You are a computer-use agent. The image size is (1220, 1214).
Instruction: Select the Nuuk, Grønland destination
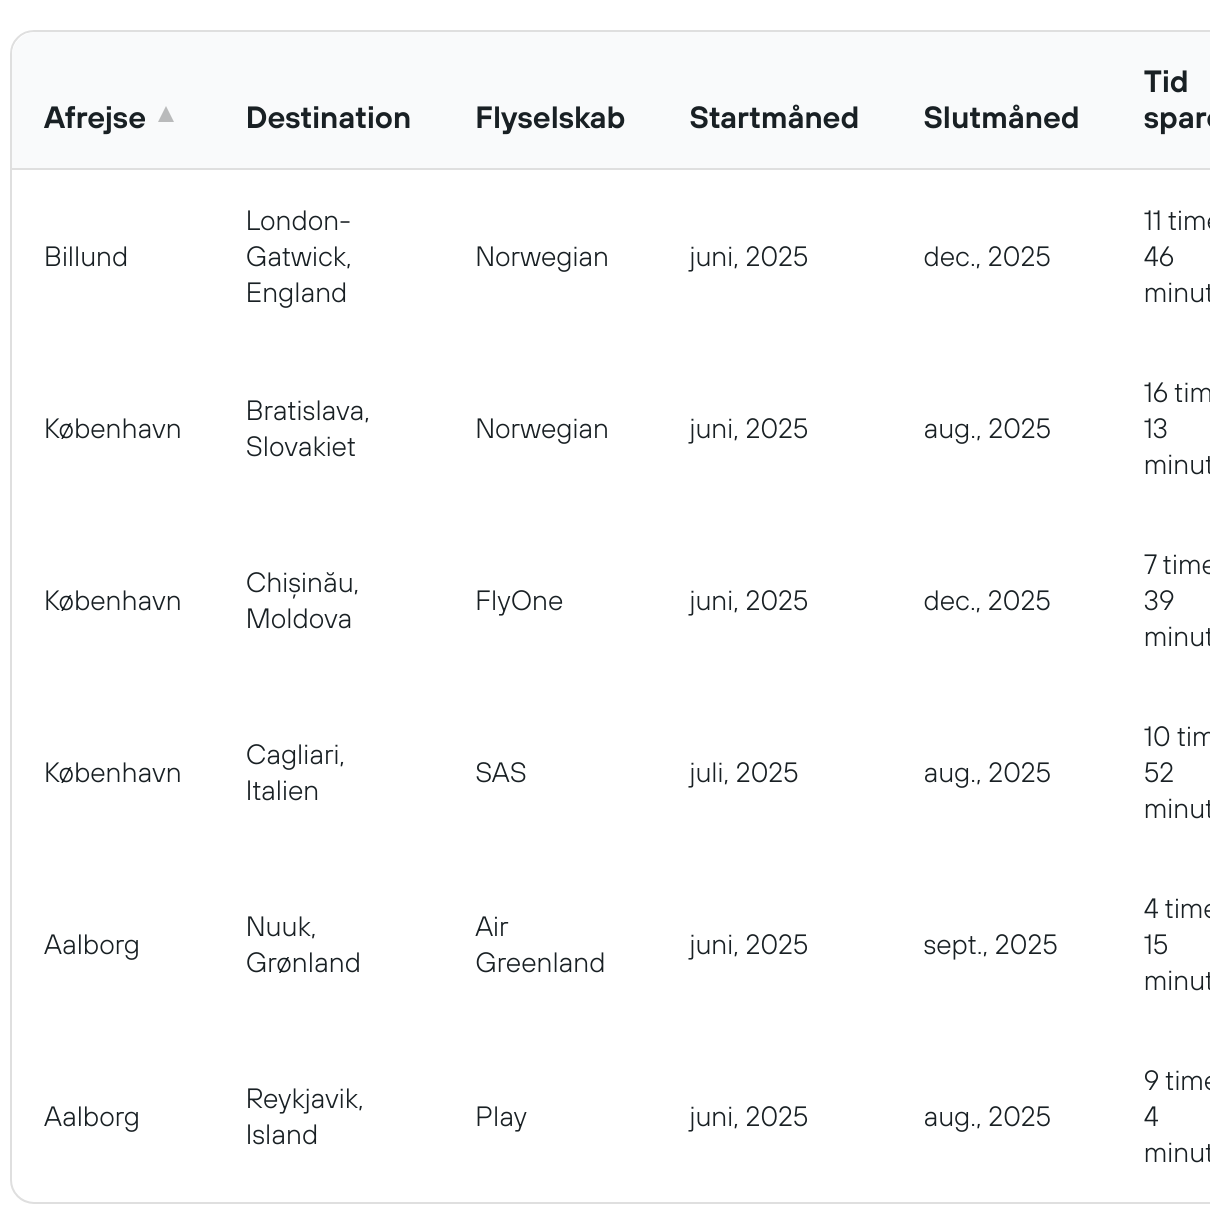(x=303, y=945)
